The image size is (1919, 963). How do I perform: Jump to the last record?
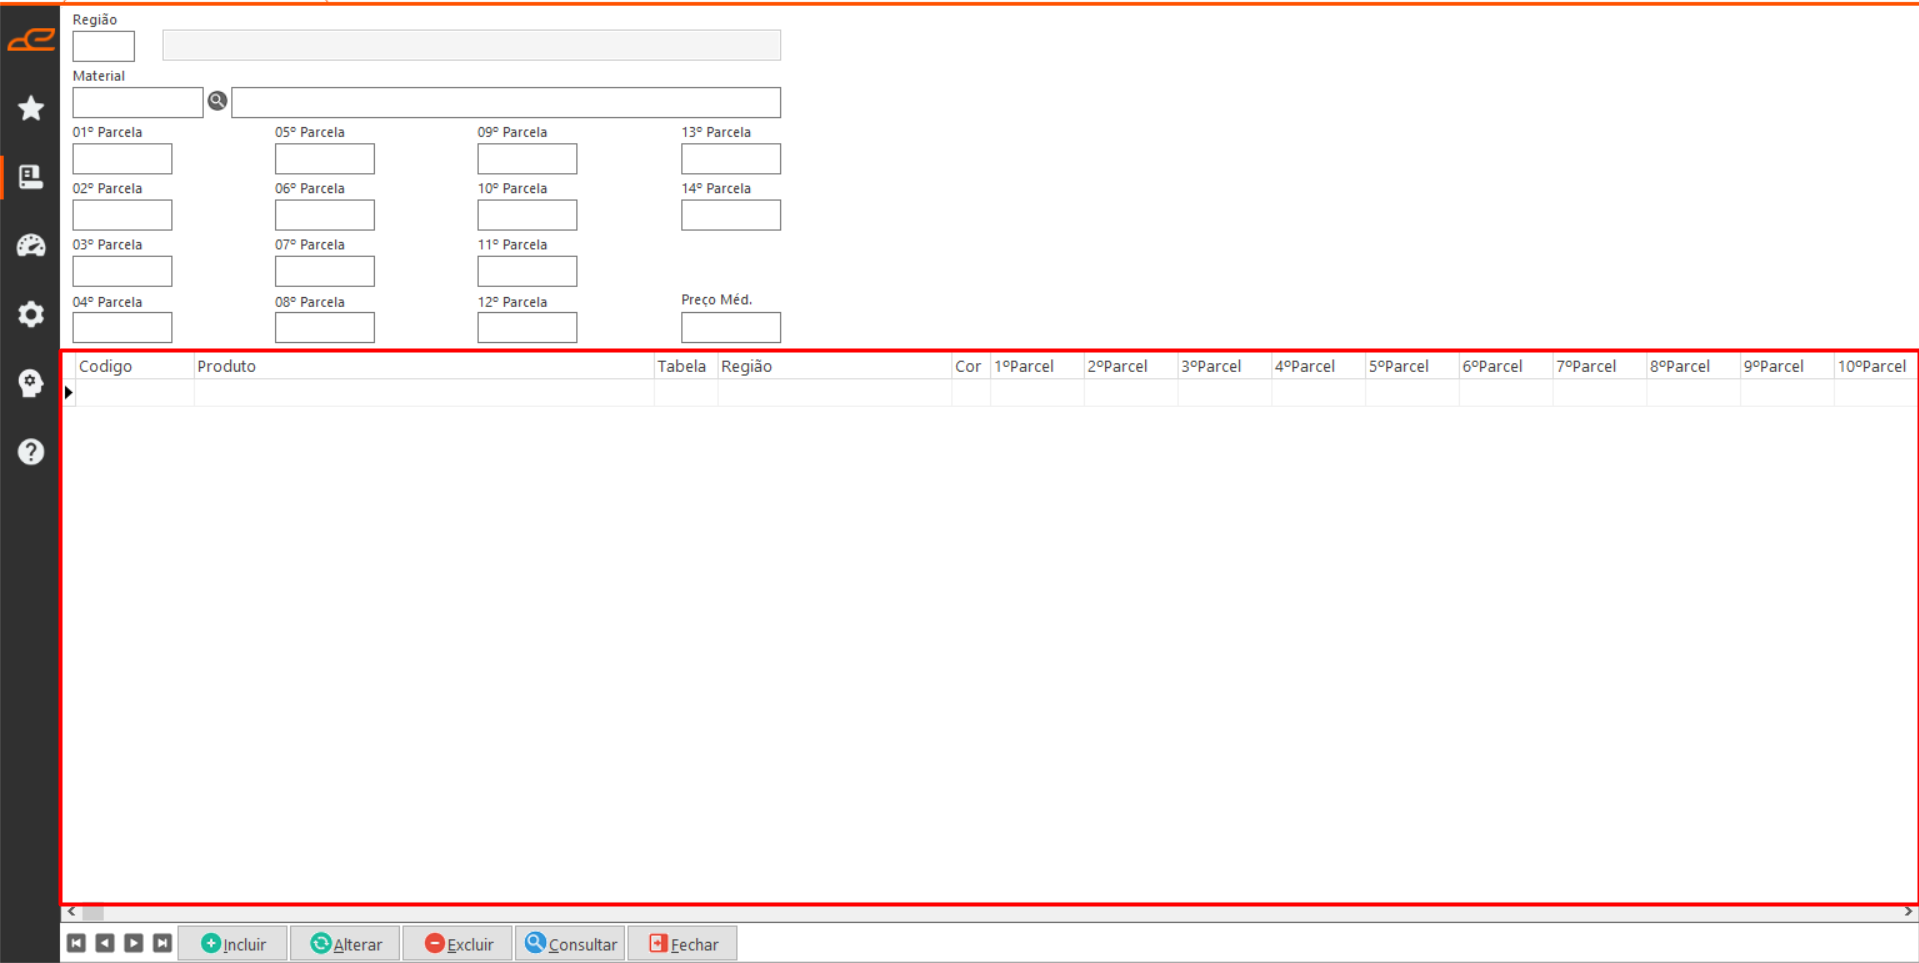tap(162, 943)
